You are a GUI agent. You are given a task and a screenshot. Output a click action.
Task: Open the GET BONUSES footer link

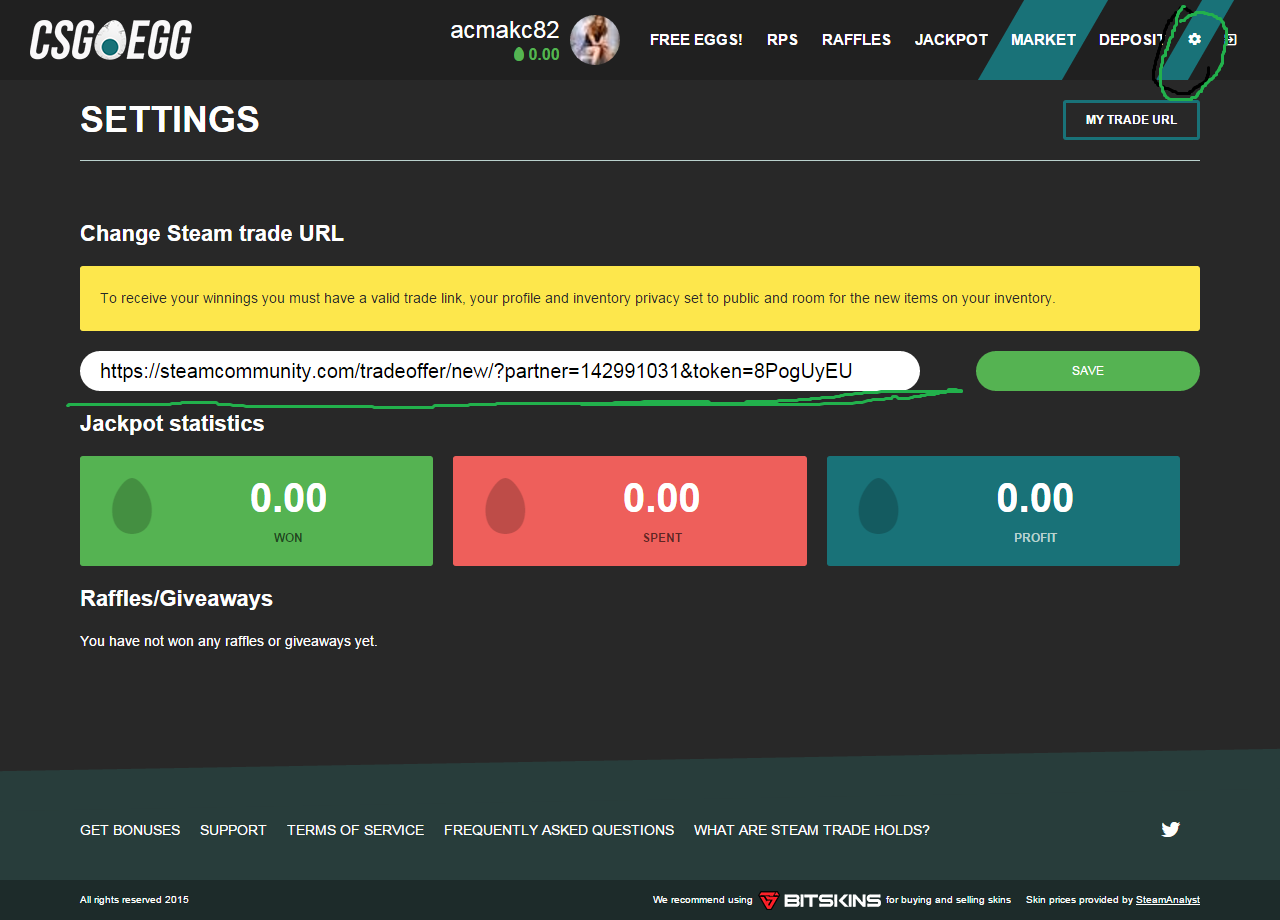130,830
